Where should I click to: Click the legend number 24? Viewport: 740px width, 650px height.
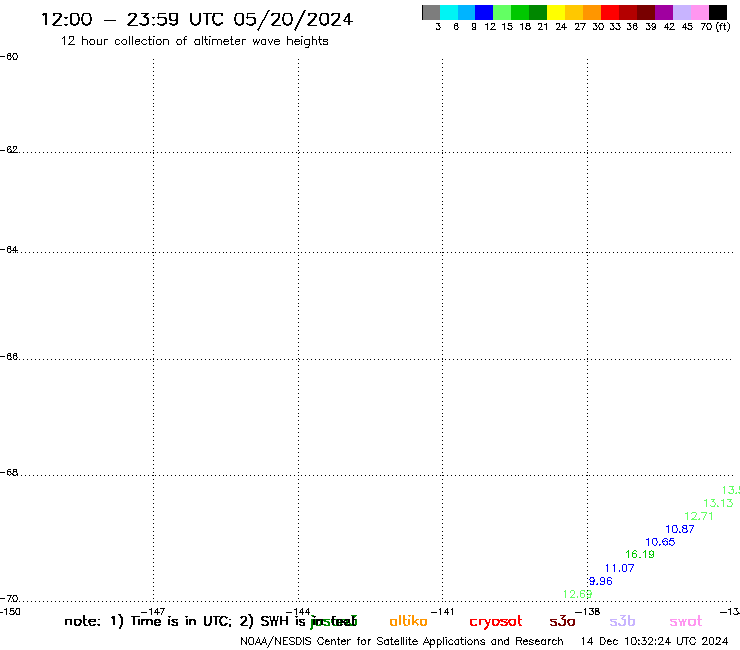tap(561, 27)
